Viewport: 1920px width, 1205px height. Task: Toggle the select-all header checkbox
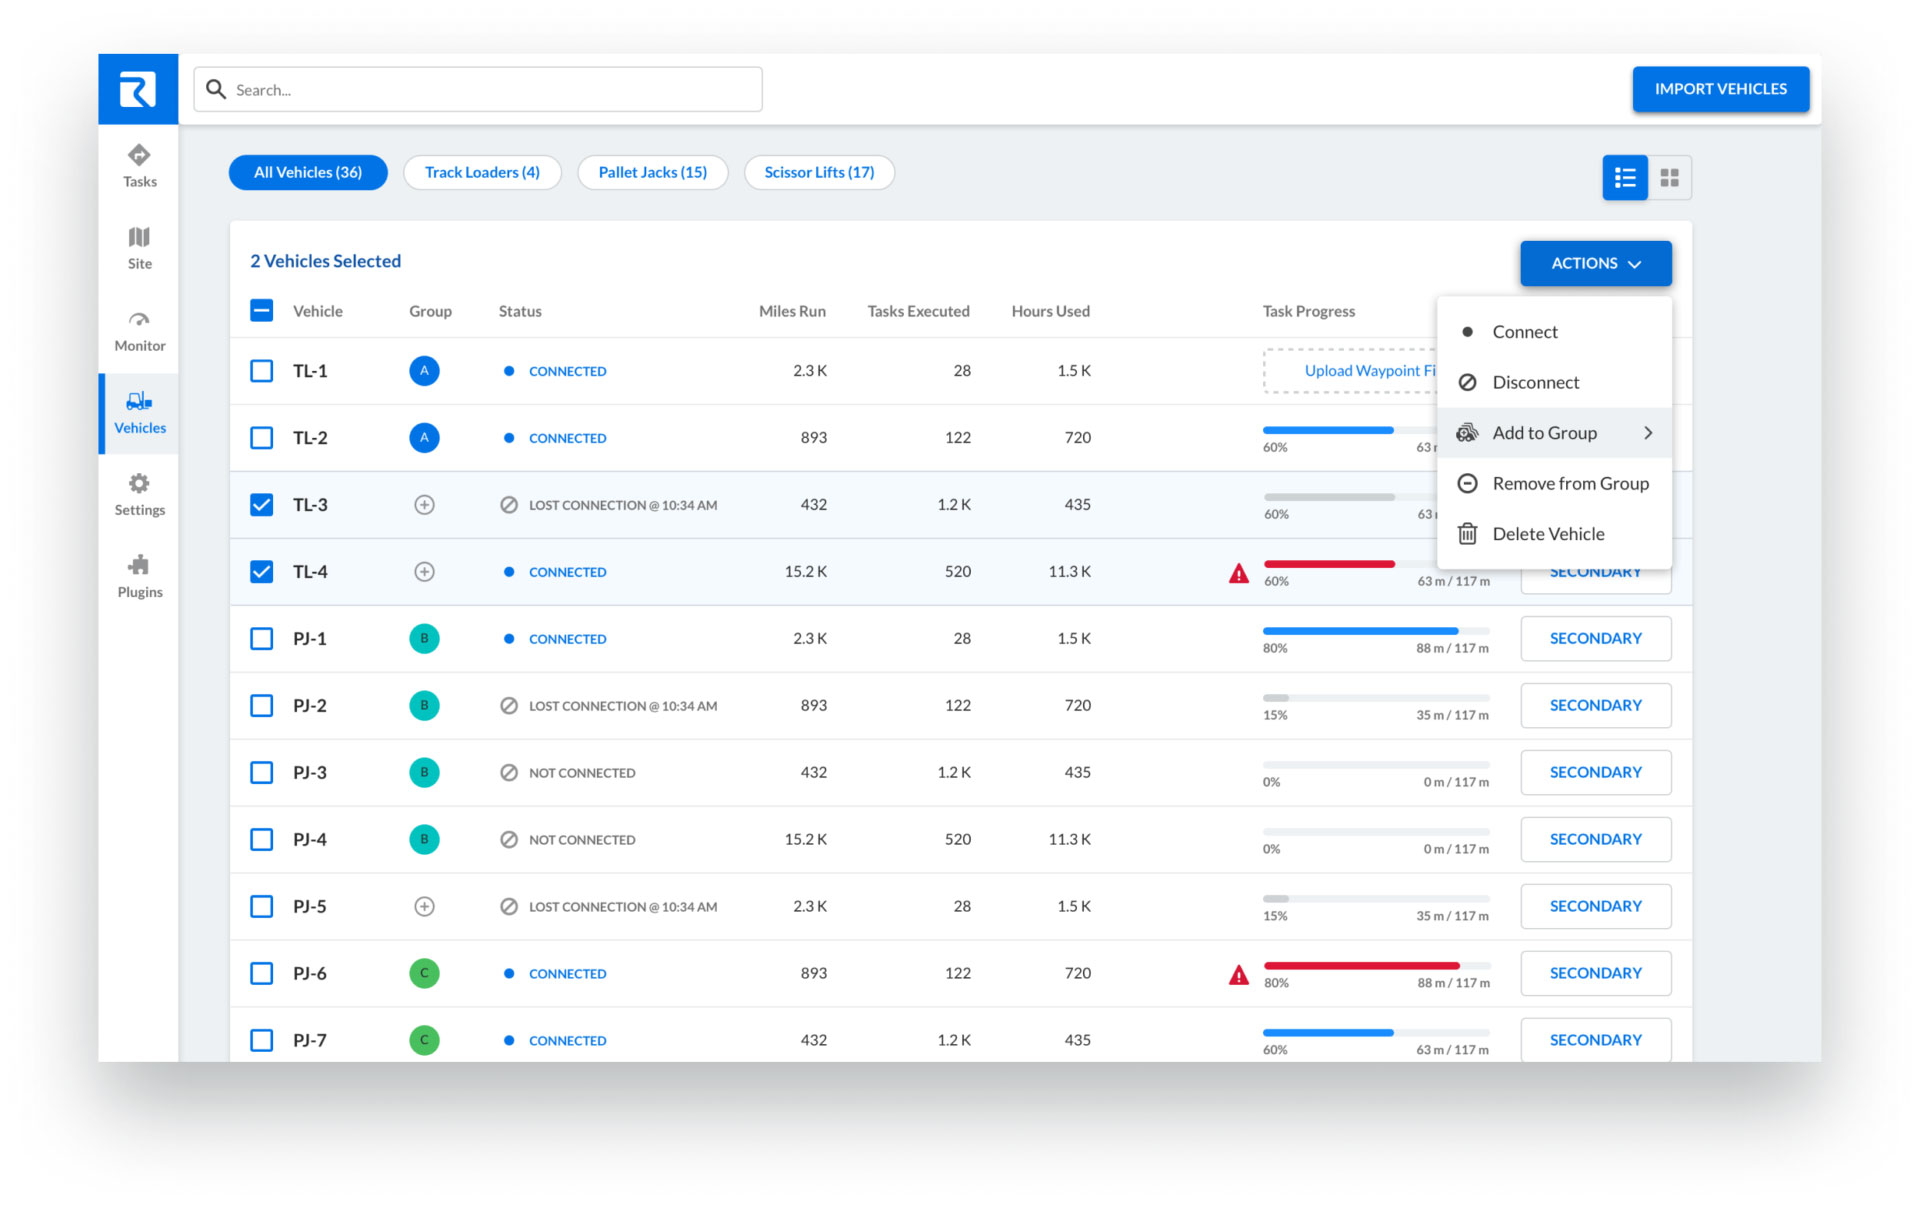pyautogui.click(x=261, y=311)
